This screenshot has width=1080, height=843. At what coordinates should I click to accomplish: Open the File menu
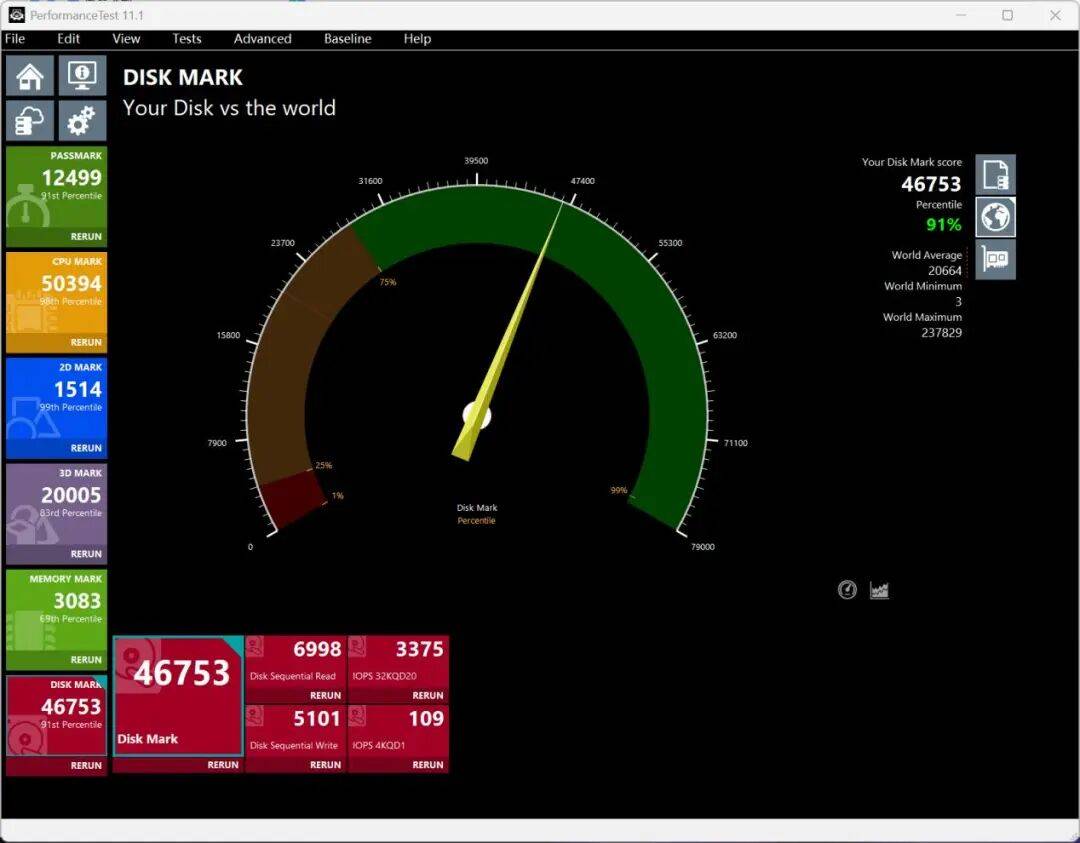tap(14, 39)
